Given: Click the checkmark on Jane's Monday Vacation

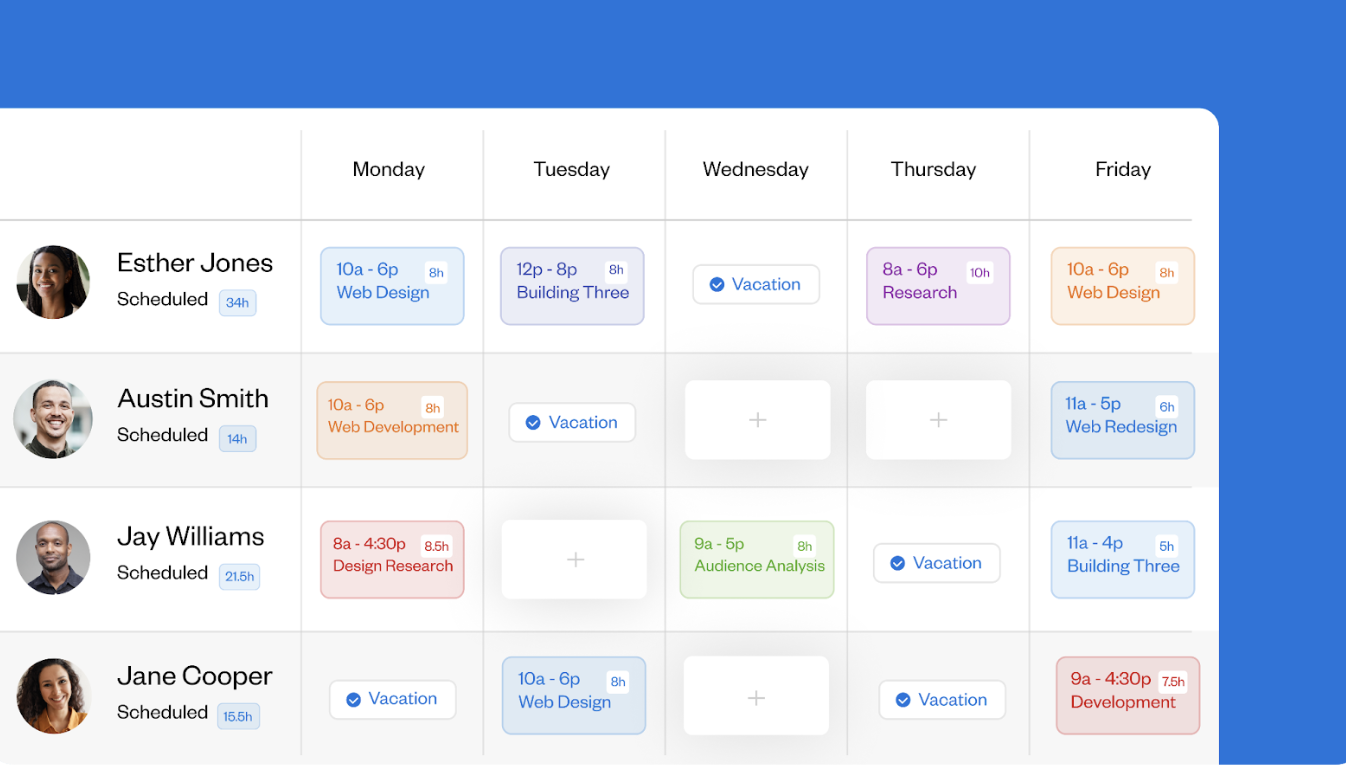Looking at the screenshot, I should [x=353, y=700].
